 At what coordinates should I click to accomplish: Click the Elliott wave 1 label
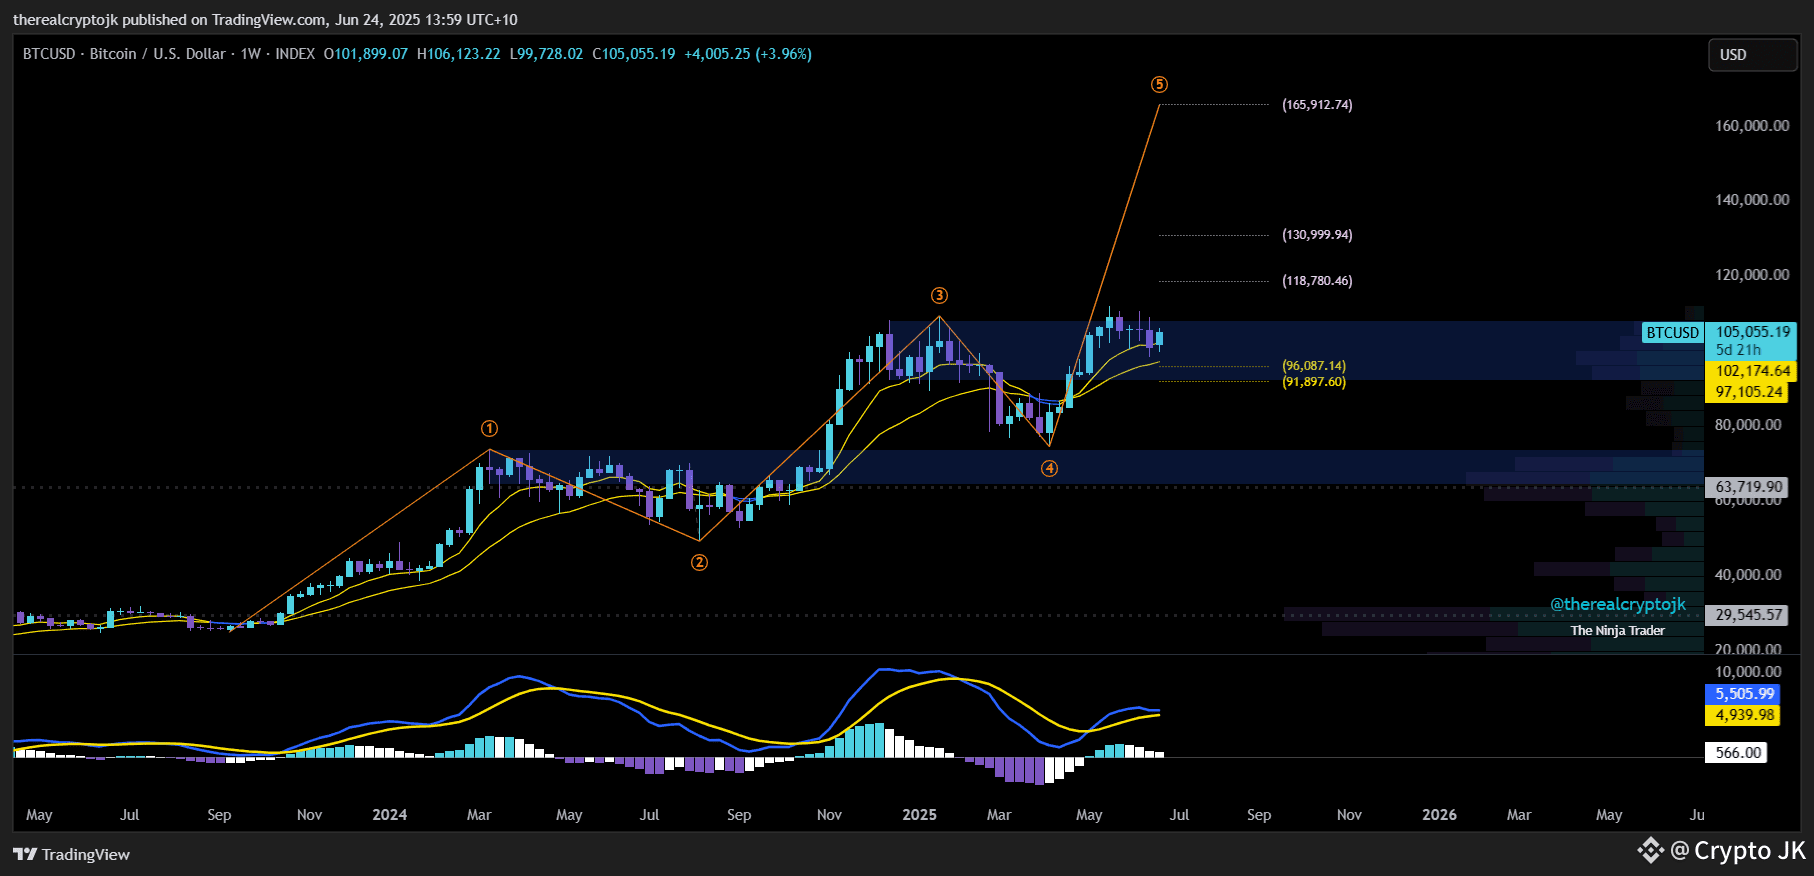coord(489,429)
